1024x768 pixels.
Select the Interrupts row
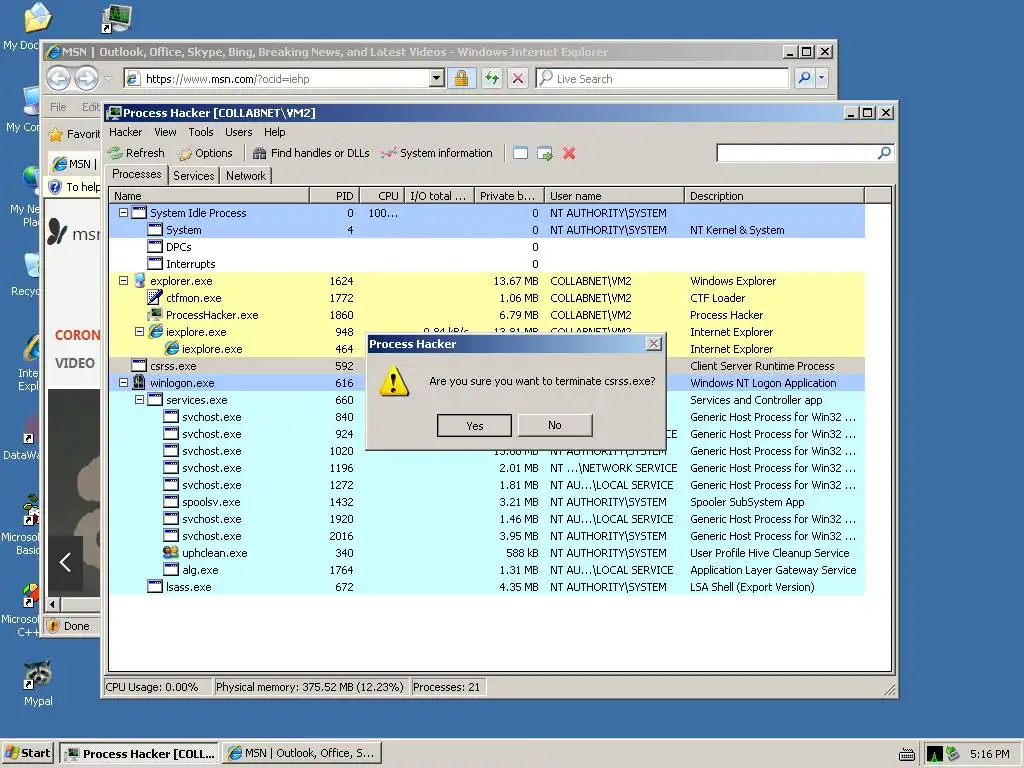tap(487, 264)
